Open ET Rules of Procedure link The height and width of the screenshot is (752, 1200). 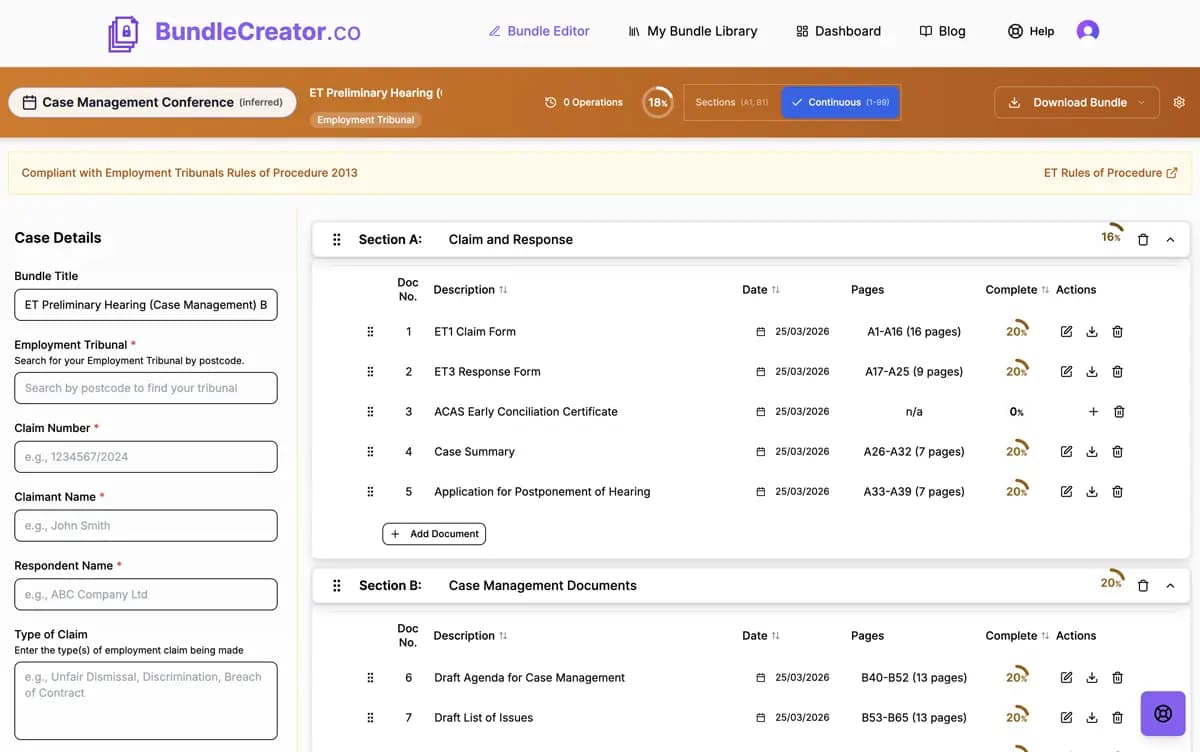tap(1110, 173)
